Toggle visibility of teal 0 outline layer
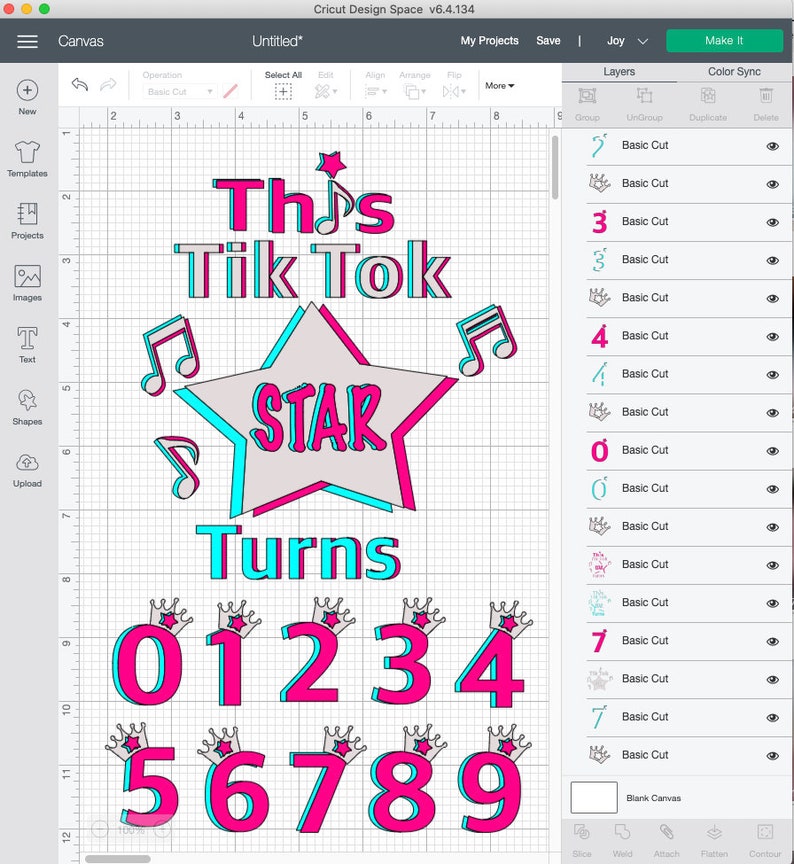Viewport: 794px width, 864px height. tap(773, 489)
